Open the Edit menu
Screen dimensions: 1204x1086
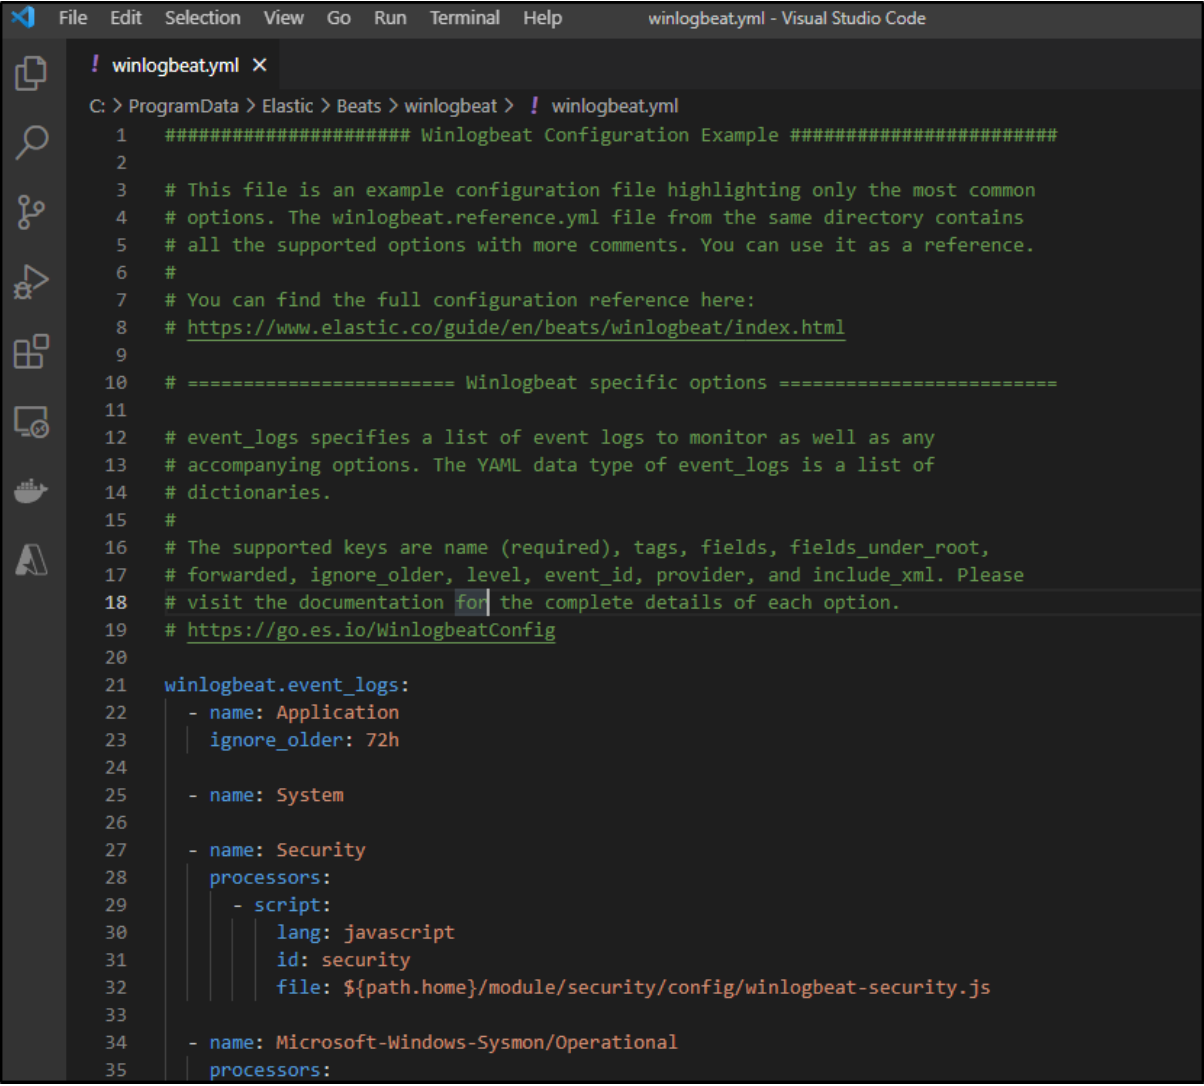tap(126, 18)
